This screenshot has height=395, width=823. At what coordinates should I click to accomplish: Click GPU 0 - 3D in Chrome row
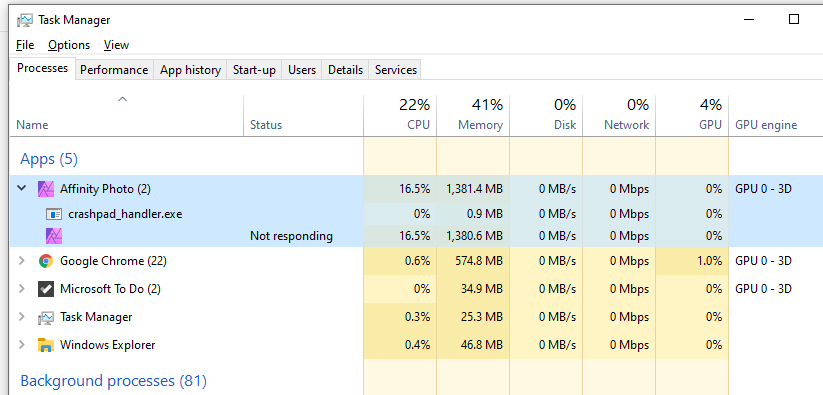pyautogui.click(x=763, y=261)
